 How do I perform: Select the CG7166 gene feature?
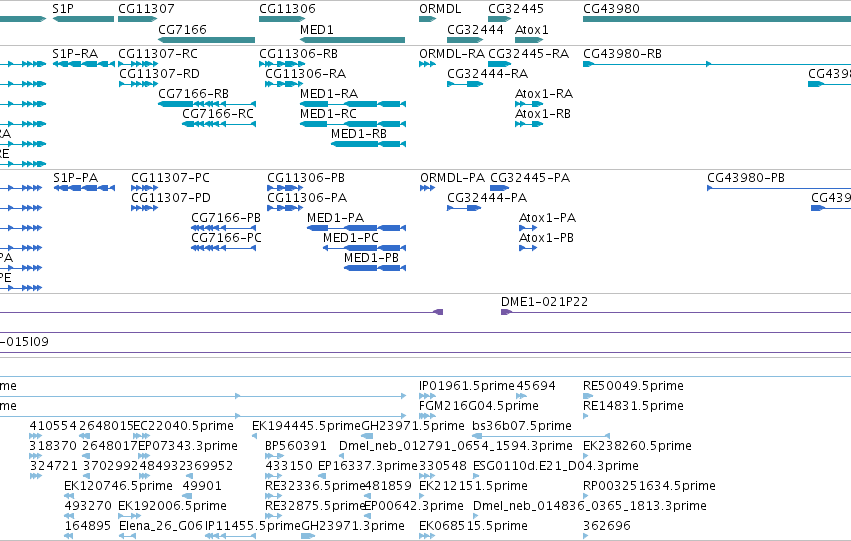coord(206,40)
